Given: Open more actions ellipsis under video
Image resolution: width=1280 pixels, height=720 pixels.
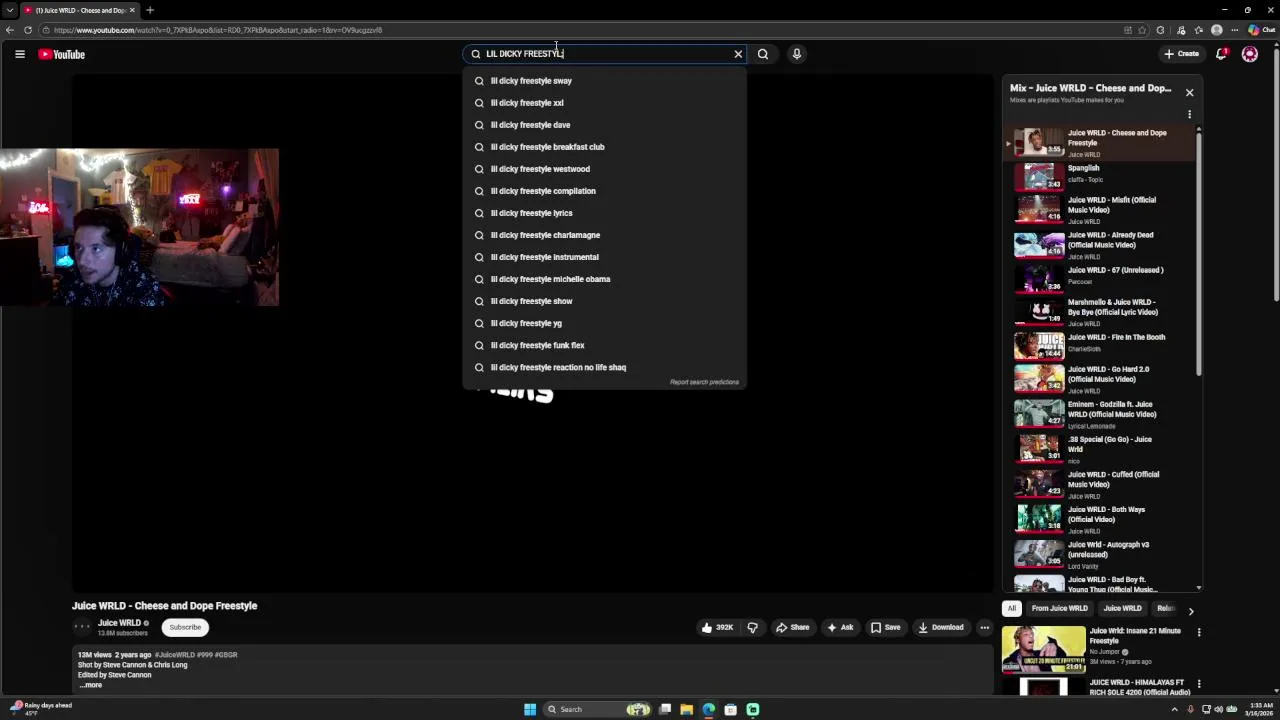Looking at the screenshot, I should pos(984,627).
